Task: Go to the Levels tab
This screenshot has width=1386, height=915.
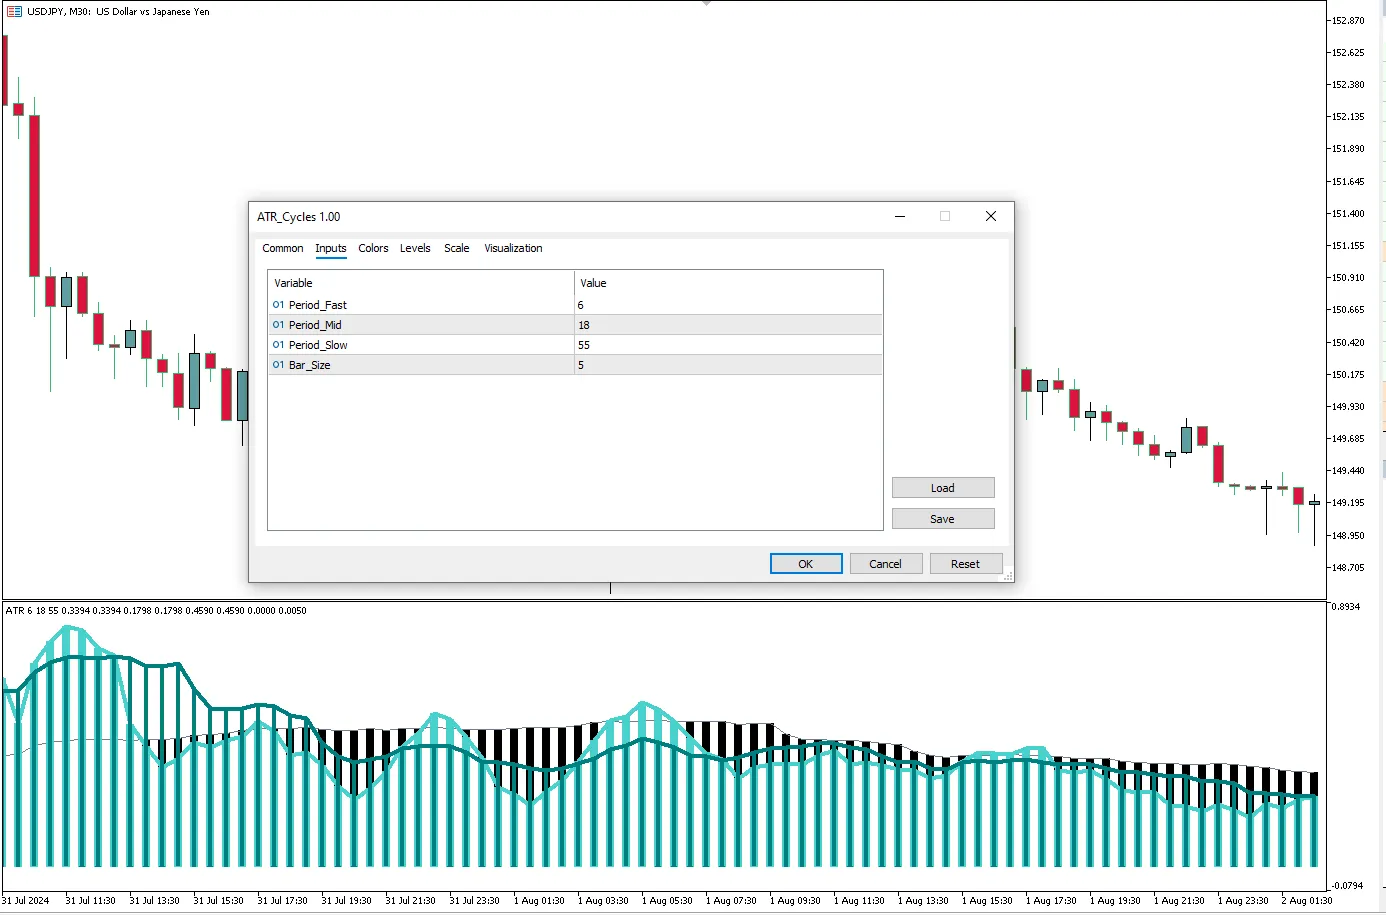Action: (415, 248)
